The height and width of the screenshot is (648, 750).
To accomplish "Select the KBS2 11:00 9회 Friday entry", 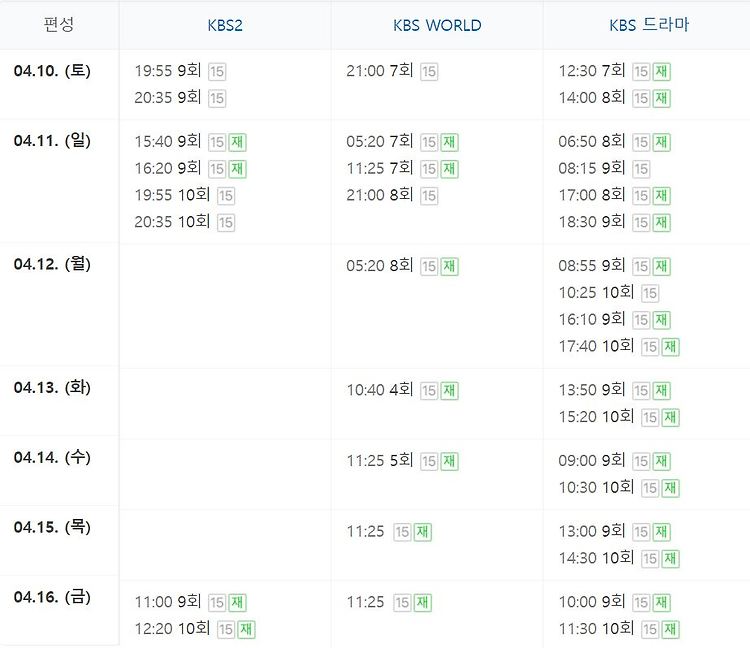I will (190, 602).
